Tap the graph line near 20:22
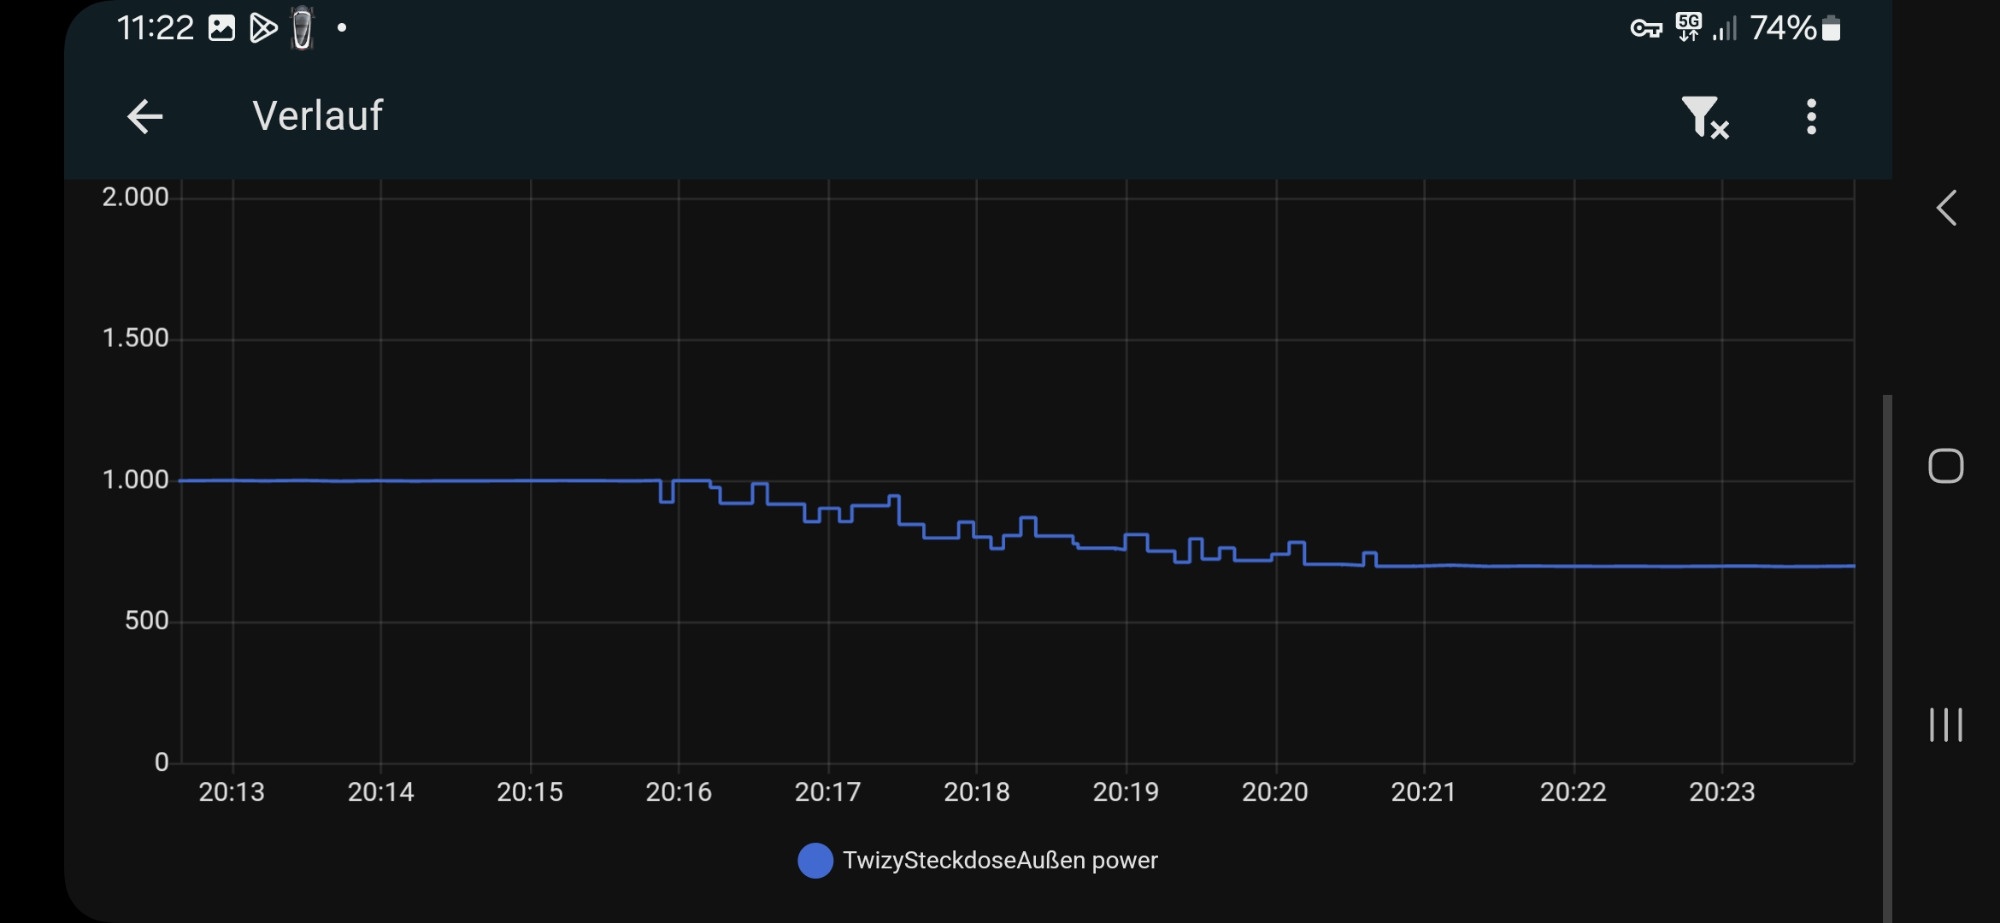The height and width of the screenshot is (923, 2000). 1573,566
